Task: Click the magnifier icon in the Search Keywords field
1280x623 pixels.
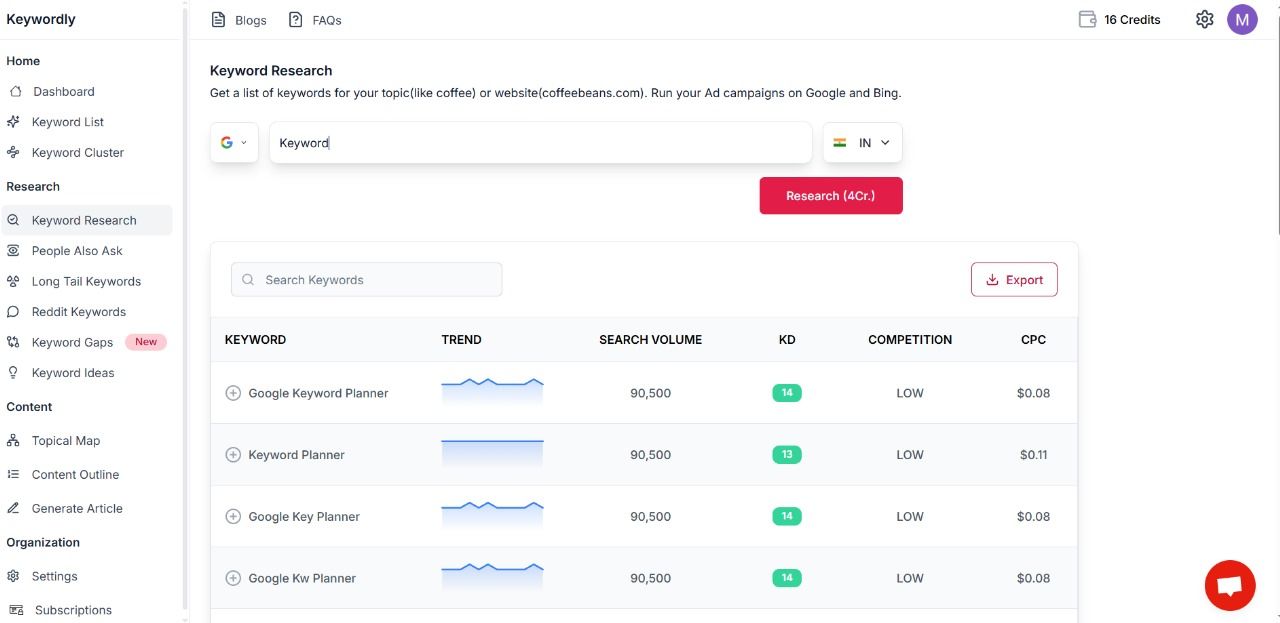Action: point(248,280)
